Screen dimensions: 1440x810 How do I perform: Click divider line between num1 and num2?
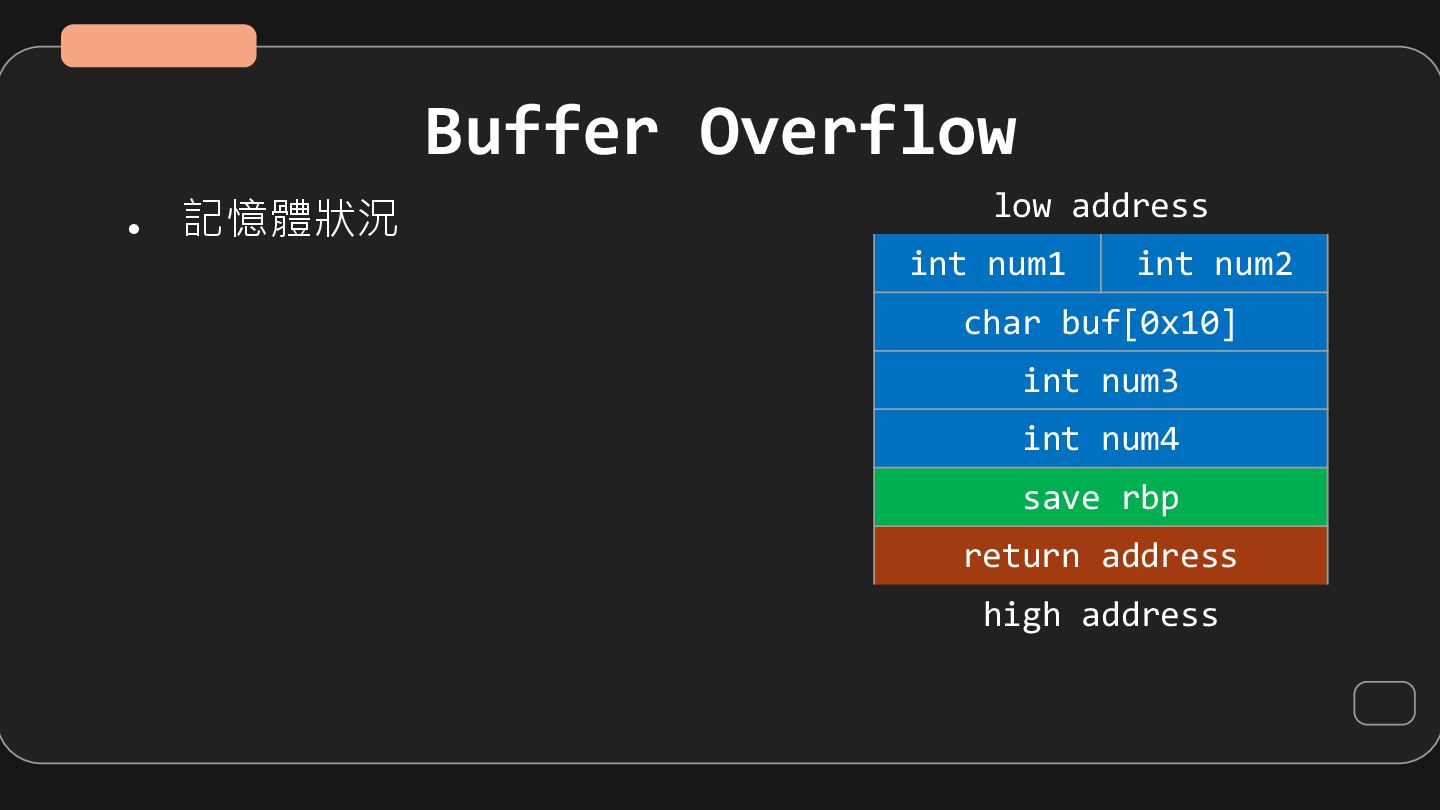coord(1101,264)
